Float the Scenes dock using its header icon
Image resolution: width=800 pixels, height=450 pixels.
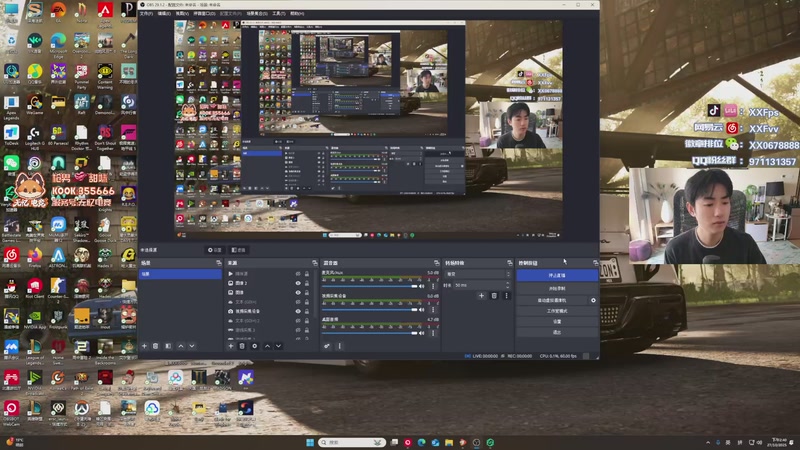[219, 263]
